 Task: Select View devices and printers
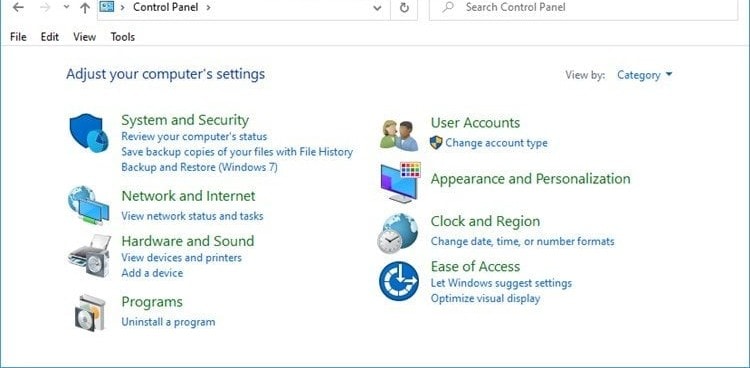(x=181, y=257)
